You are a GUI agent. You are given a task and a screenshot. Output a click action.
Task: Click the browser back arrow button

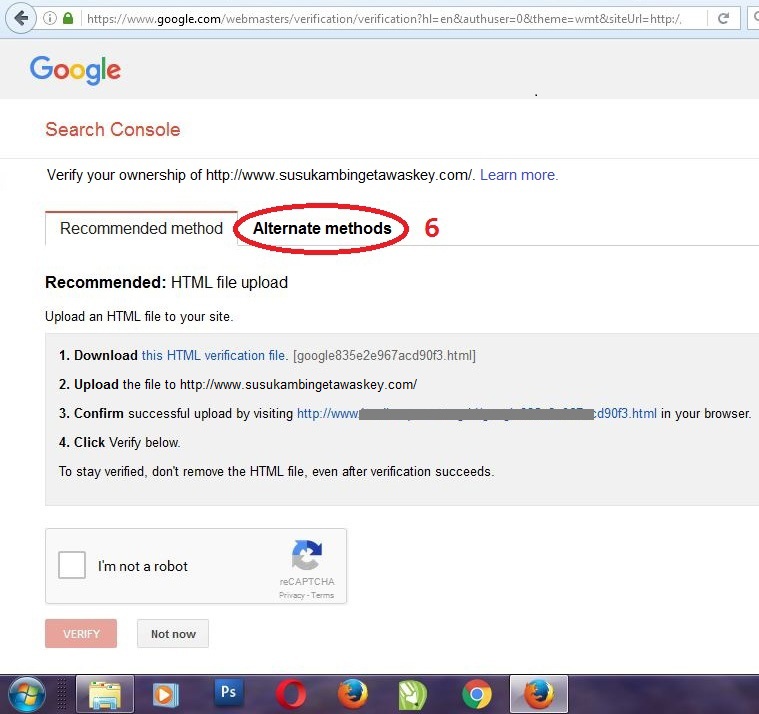[x=20, y=18]
